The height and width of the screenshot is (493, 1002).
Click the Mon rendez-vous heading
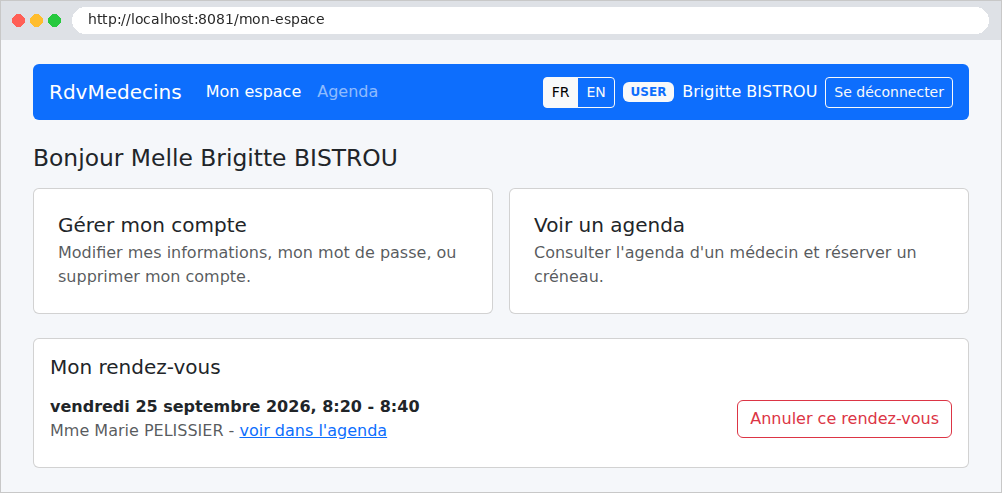pyautogui.click(x=135, y=367)
